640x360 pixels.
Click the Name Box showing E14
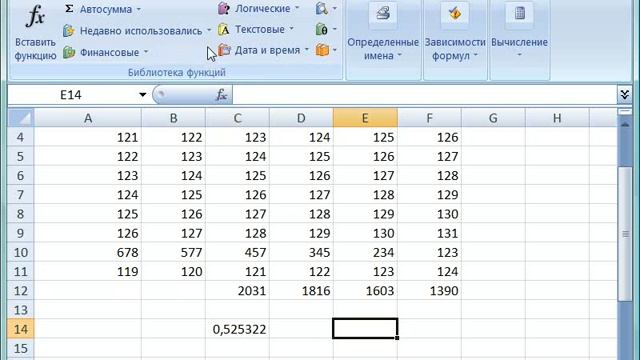coord(71,95)
